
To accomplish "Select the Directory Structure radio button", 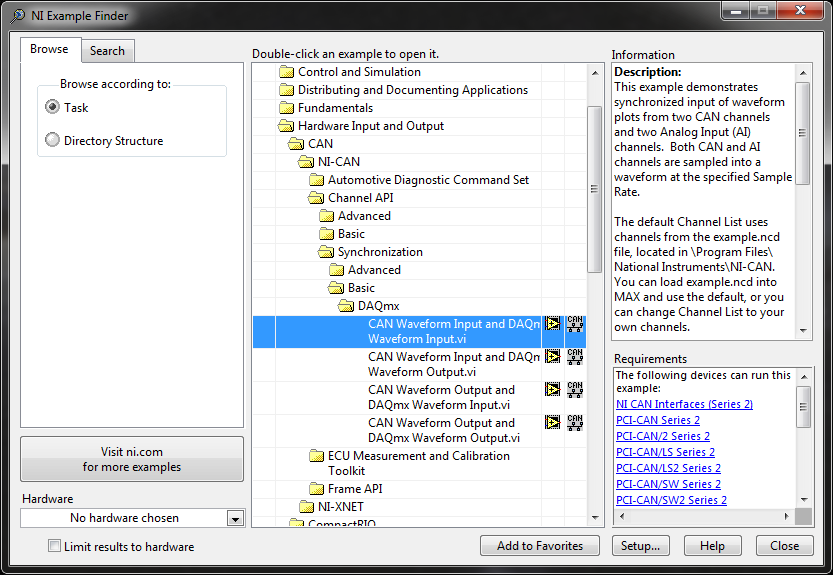I will tap(52, 140).
